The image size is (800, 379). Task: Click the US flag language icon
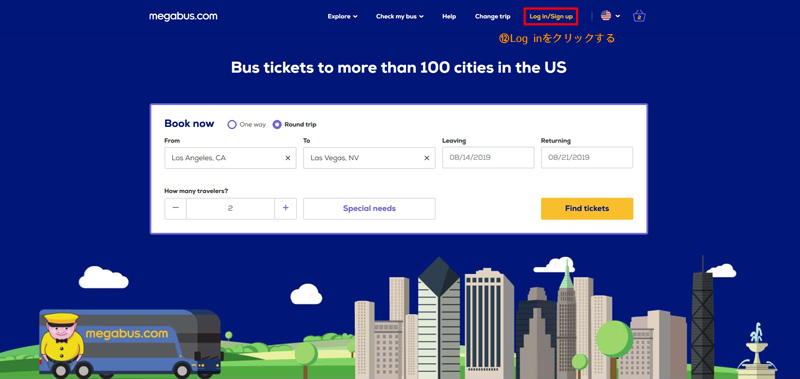click(606, 16)
